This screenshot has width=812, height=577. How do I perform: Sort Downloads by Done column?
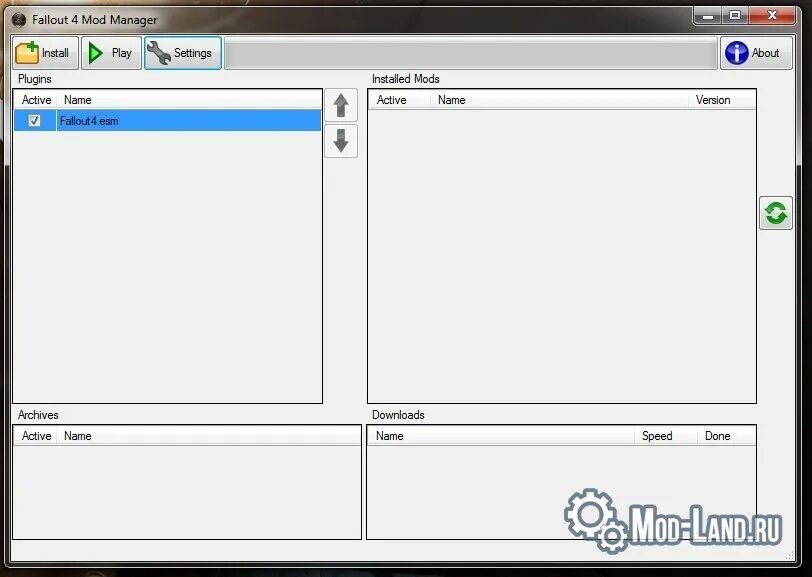(x=726, y=436)
